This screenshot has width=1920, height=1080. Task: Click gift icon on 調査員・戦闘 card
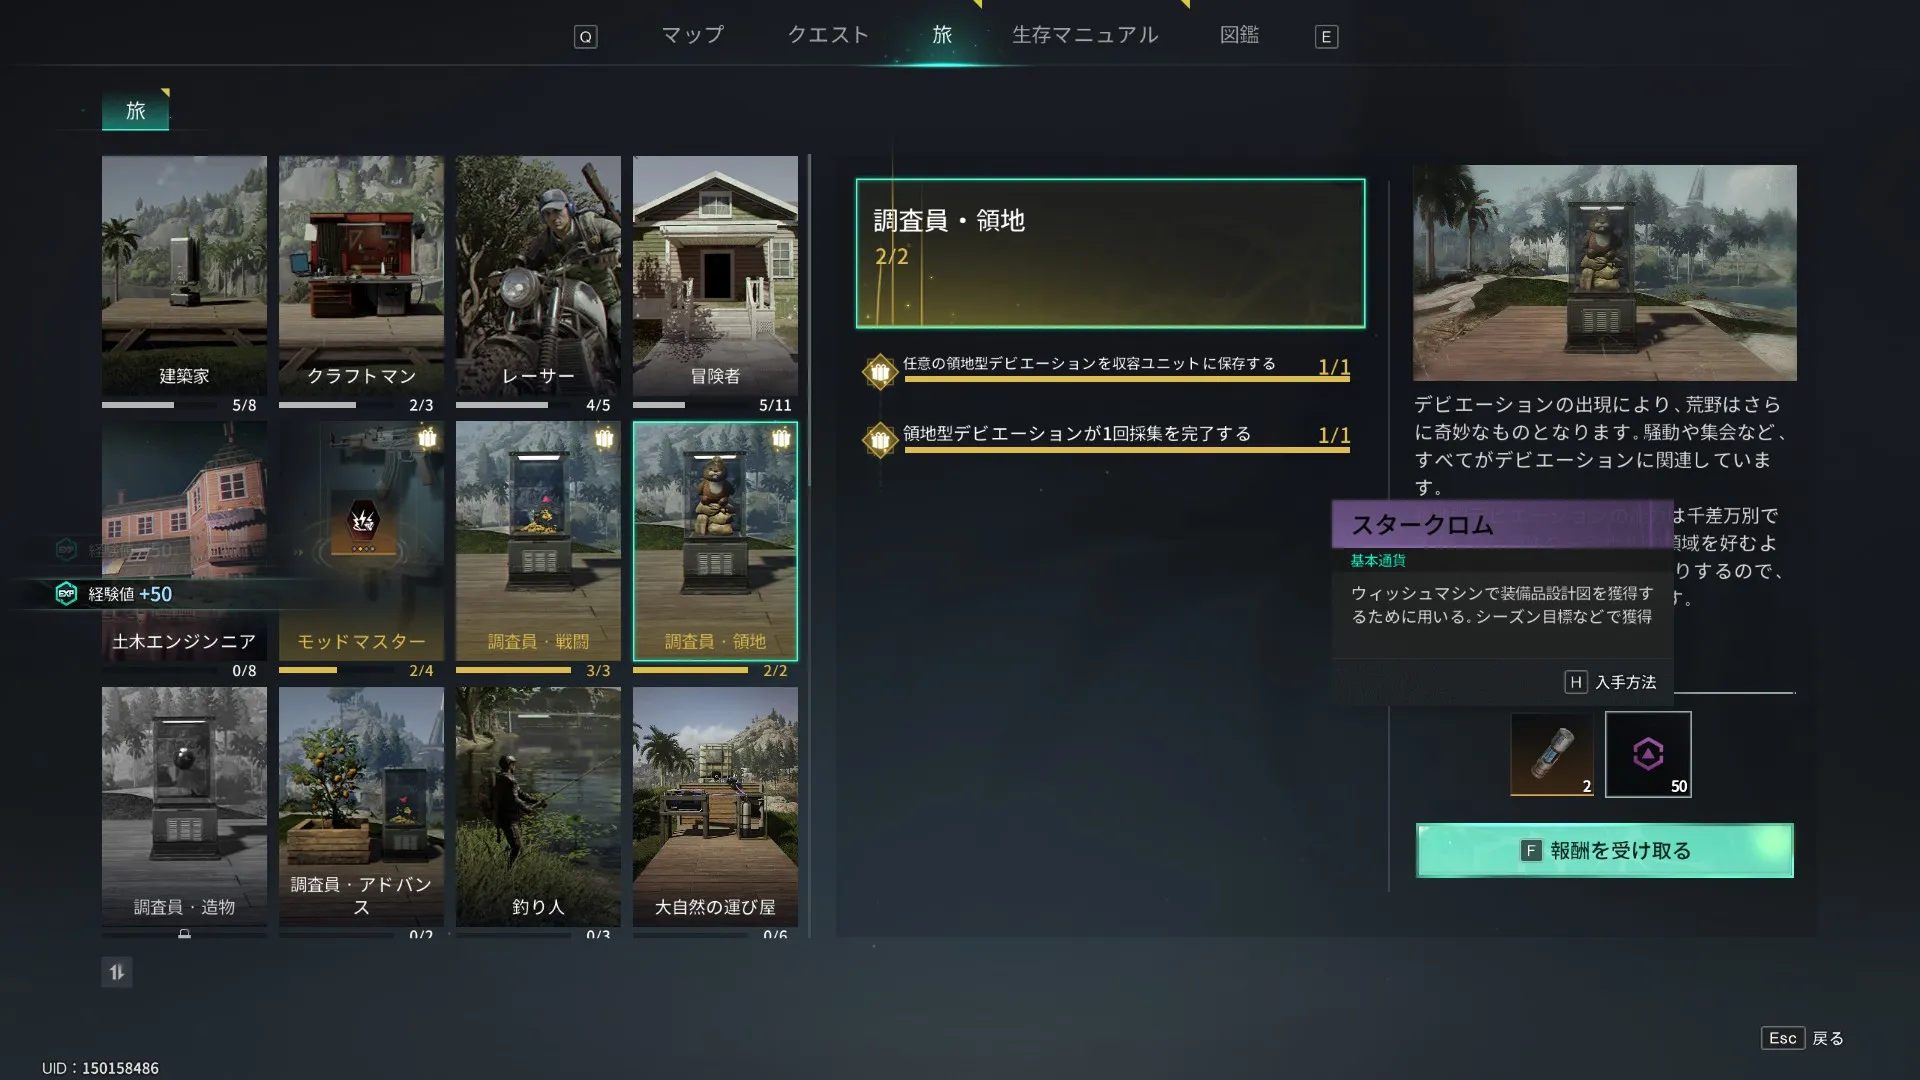[604, 438]
